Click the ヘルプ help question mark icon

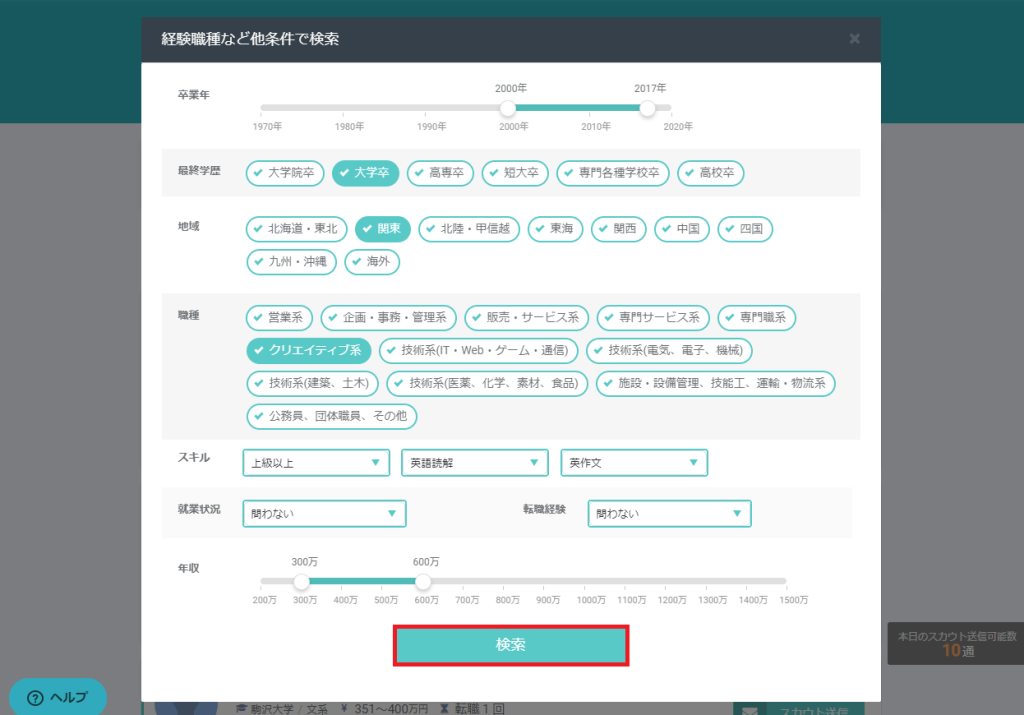tap(35, 697)
